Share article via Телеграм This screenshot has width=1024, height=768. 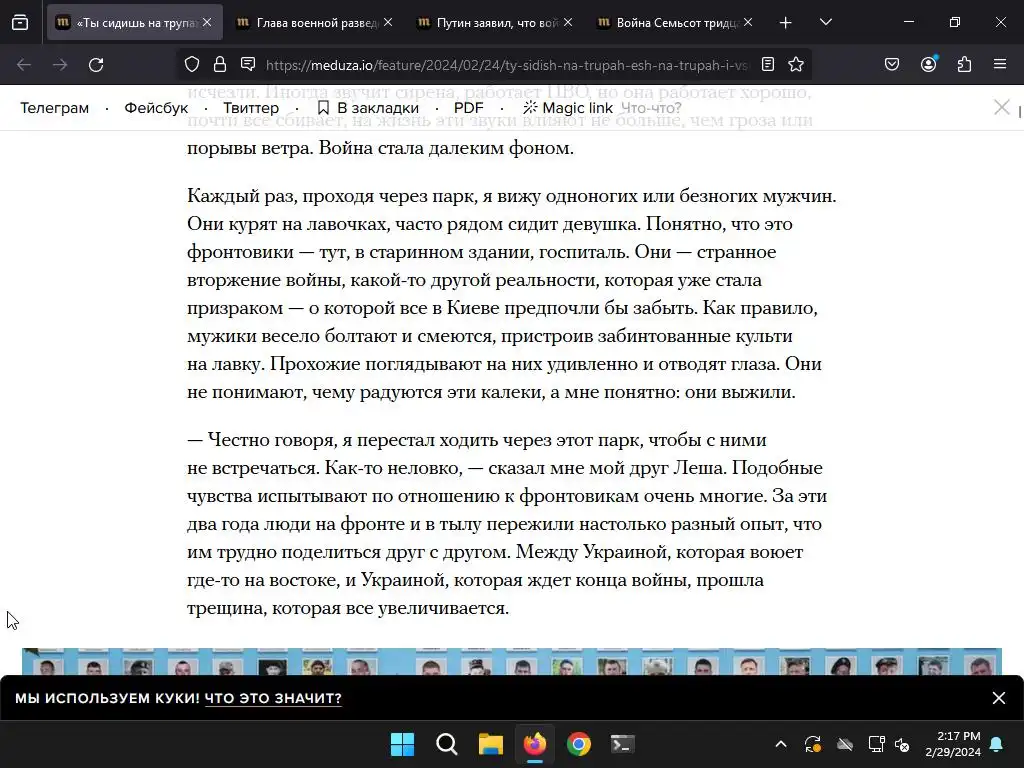(x=54, y=108)
